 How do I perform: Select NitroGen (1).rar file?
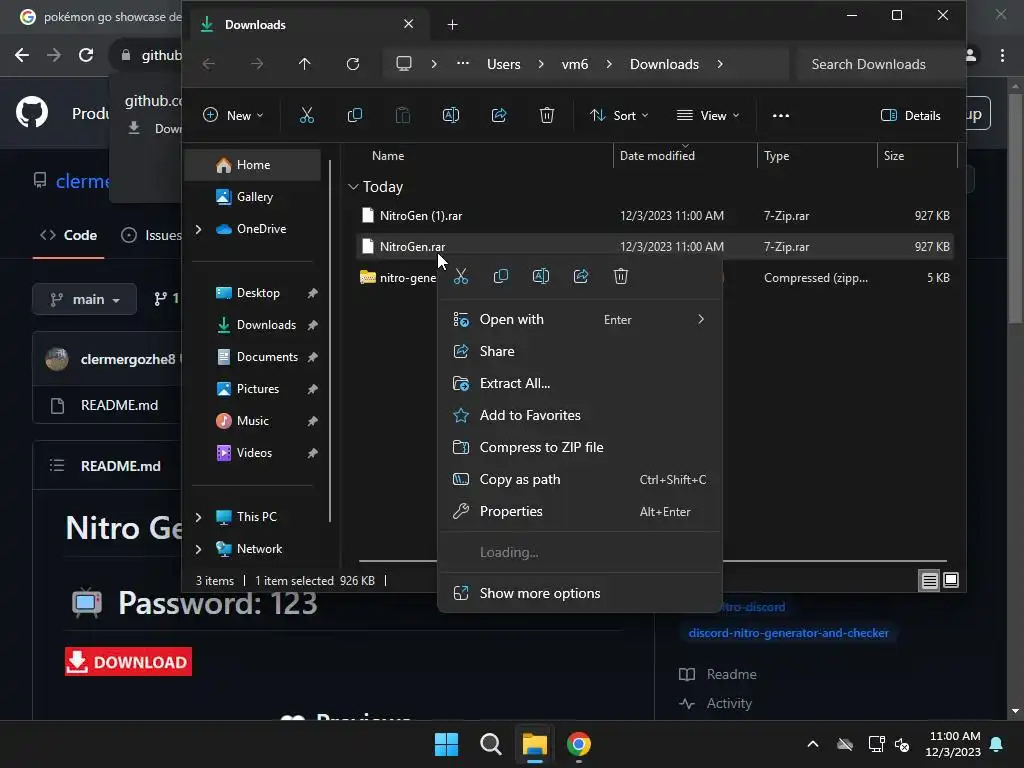655,216
